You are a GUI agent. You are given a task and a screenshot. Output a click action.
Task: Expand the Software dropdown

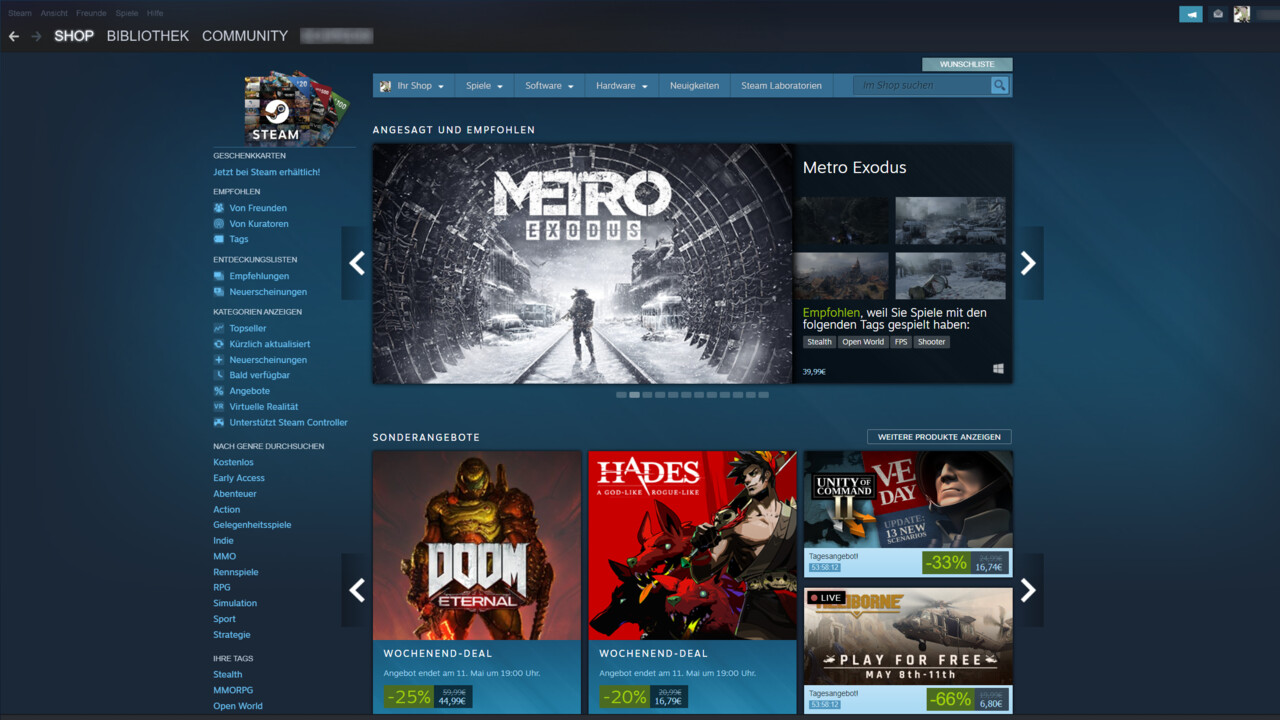pos(549,86)
